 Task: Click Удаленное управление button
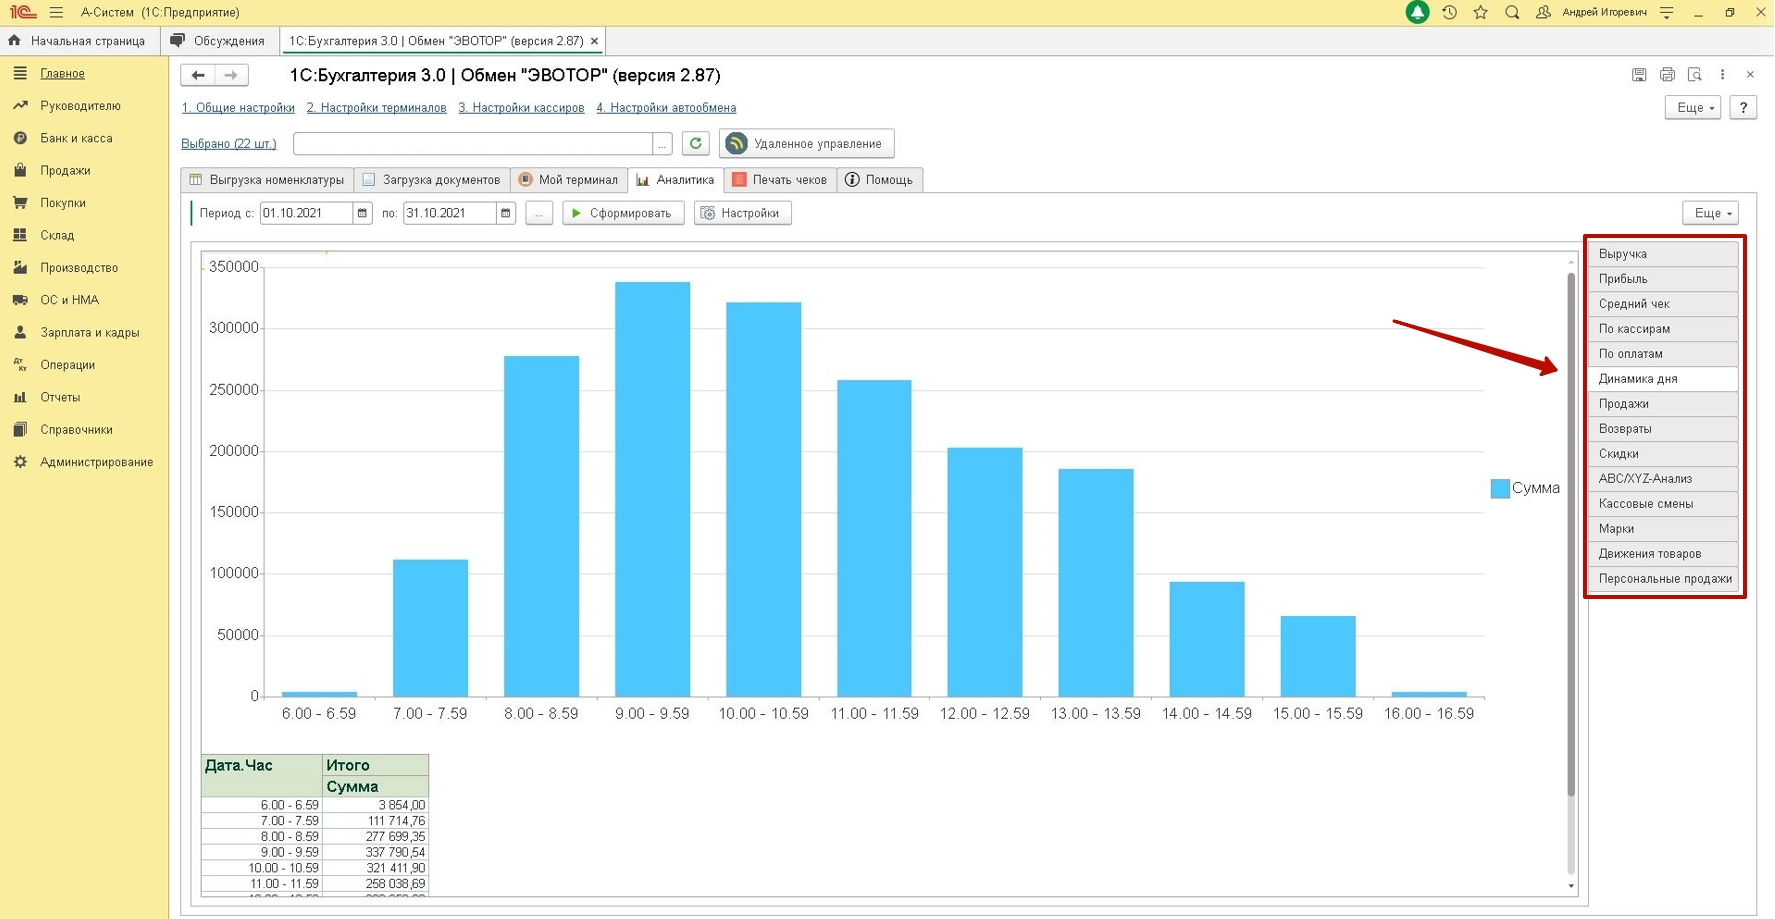point(806,144)
